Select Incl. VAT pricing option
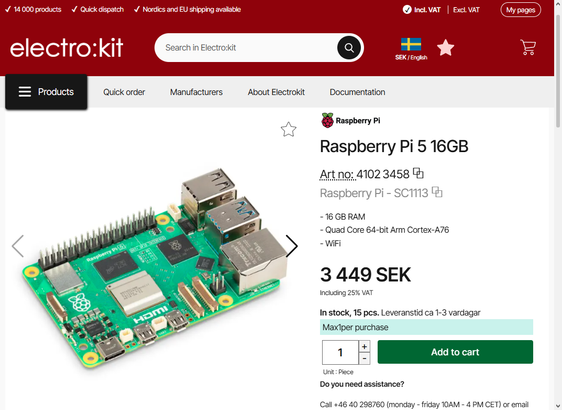562x410 pixels. [422, 10]
